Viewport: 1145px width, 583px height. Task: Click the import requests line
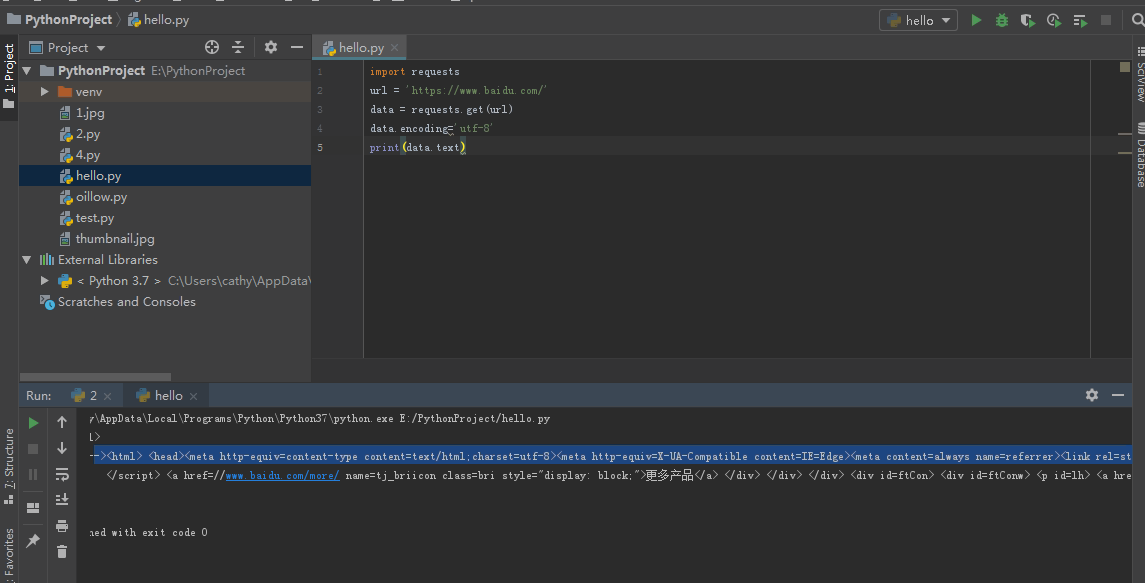click(x=414, y=72)
